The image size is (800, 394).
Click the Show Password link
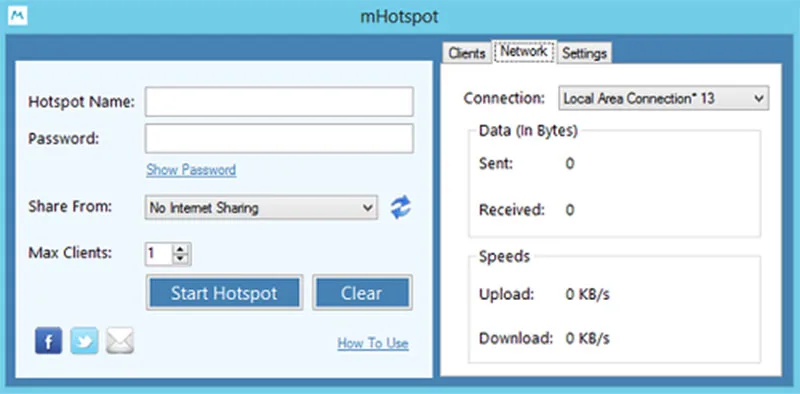point(191,170)
